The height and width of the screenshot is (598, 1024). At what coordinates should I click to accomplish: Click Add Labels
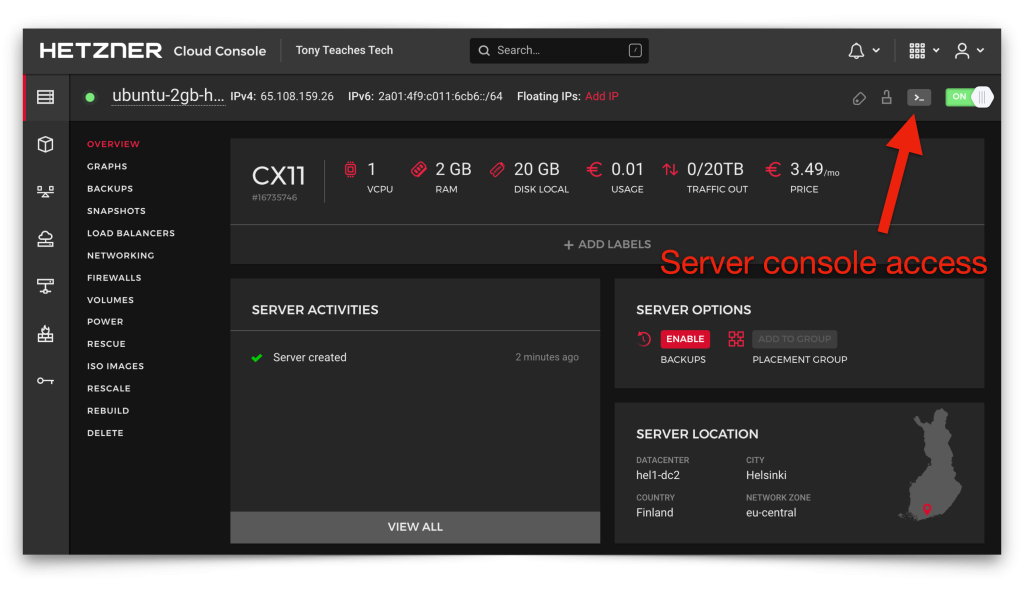(607, 244)
